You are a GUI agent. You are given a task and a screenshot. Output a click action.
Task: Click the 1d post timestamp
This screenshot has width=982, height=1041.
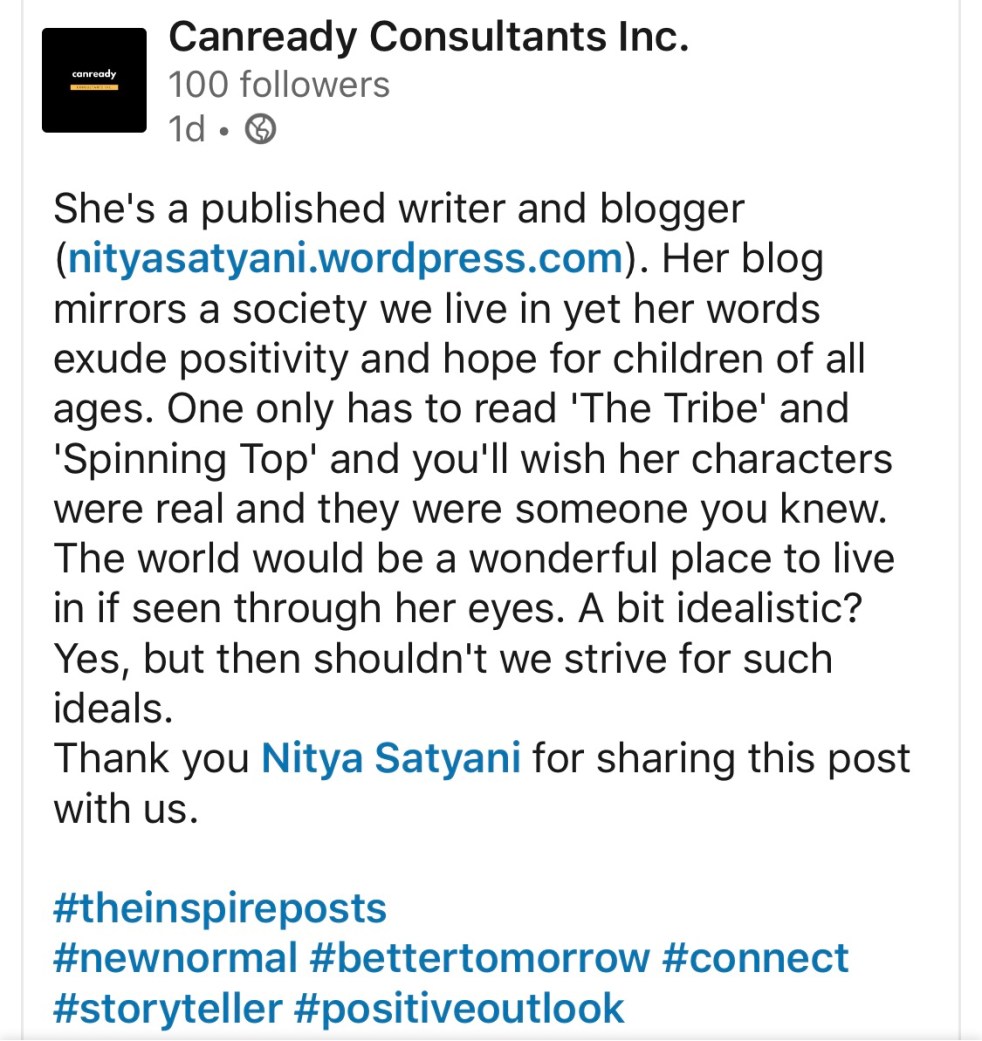point(186,130)
